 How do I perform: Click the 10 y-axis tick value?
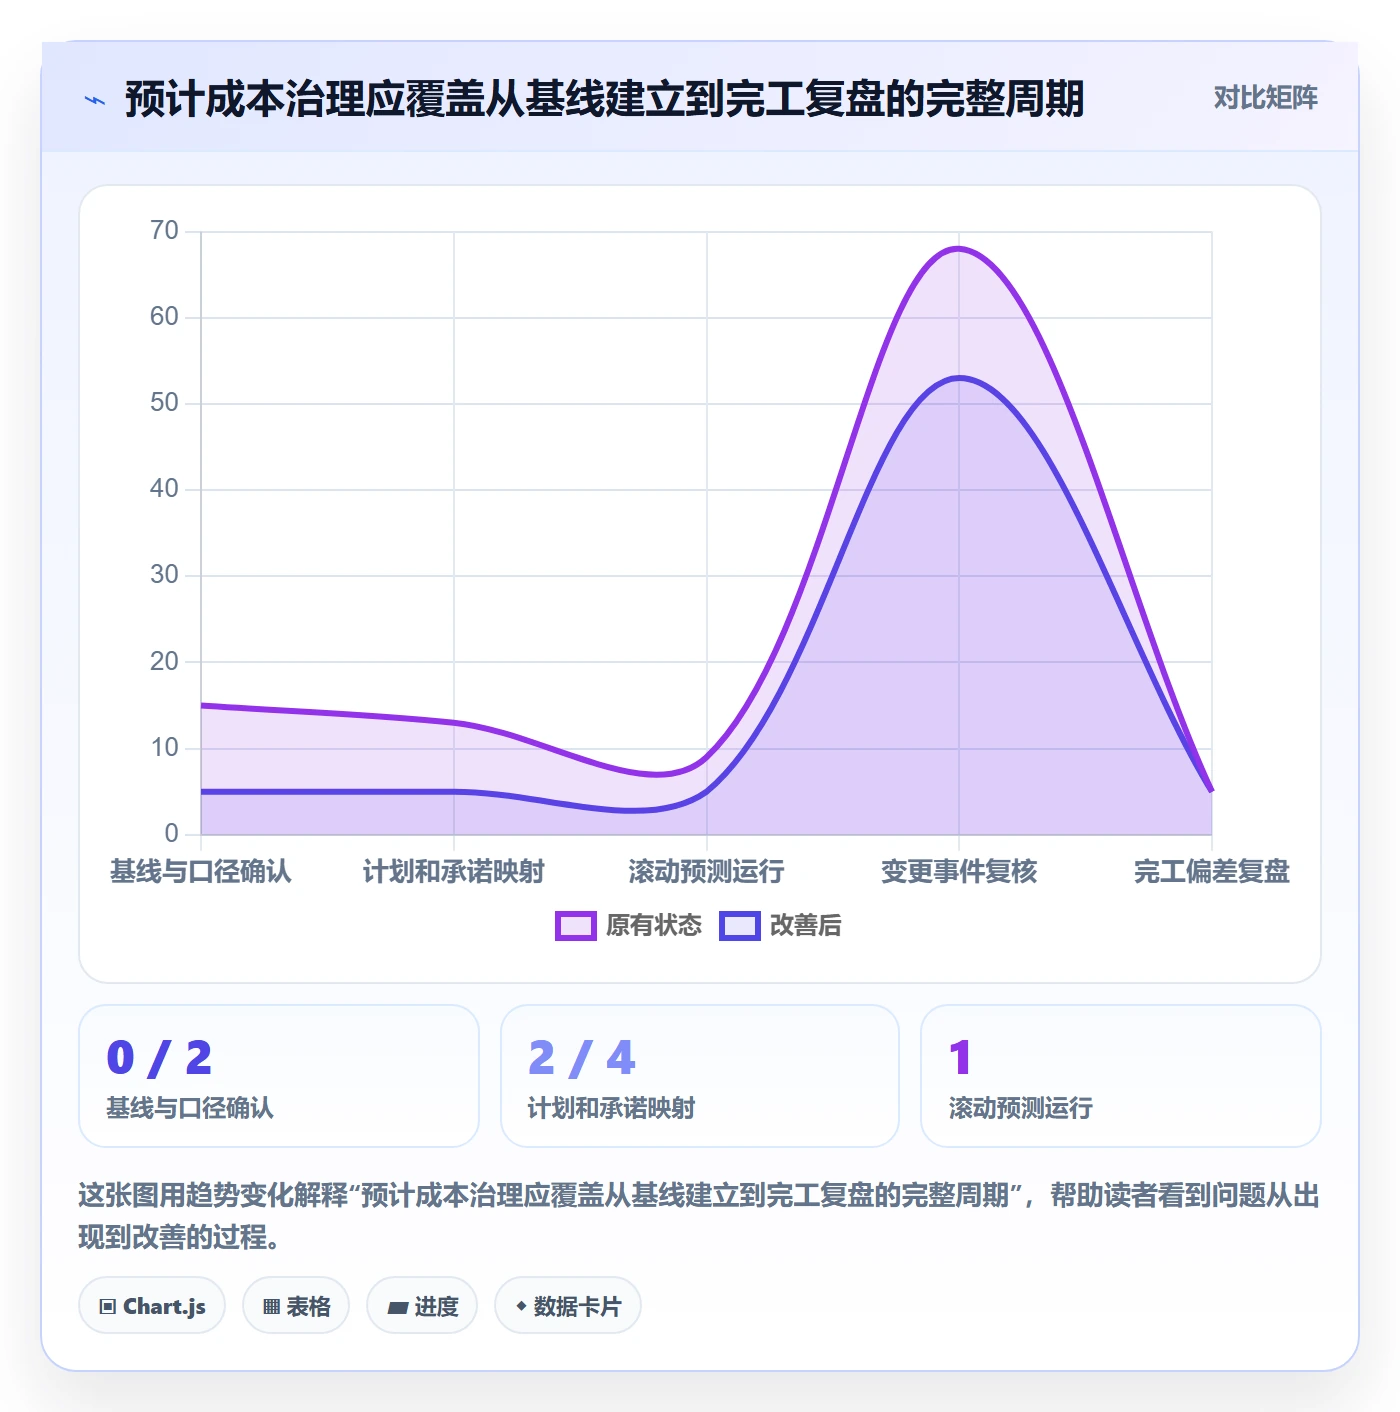coord(164,748)
